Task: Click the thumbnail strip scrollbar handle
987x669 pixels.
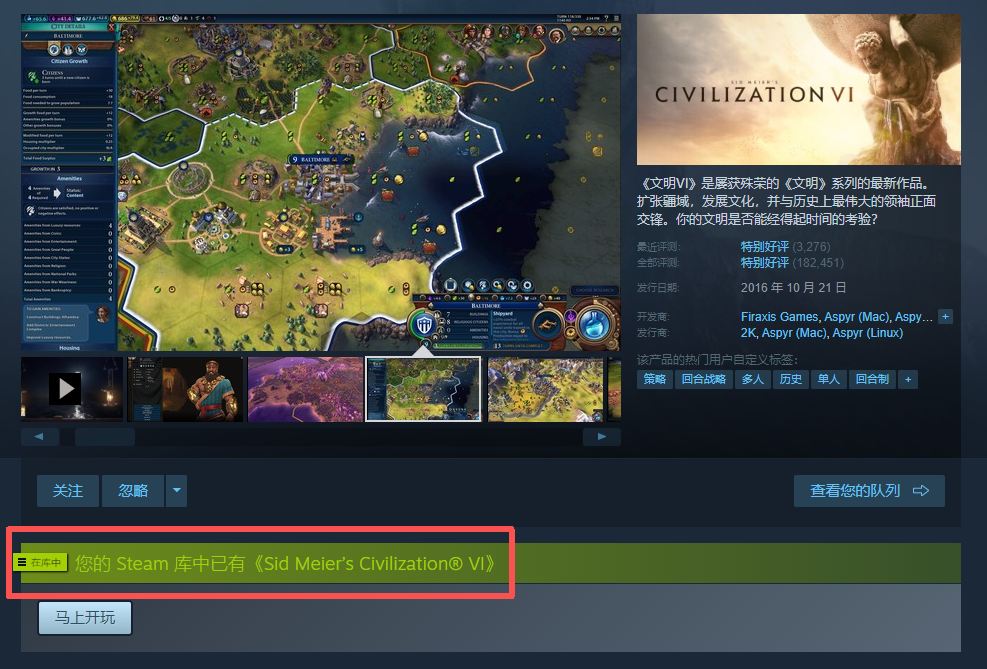Action: 104,437
